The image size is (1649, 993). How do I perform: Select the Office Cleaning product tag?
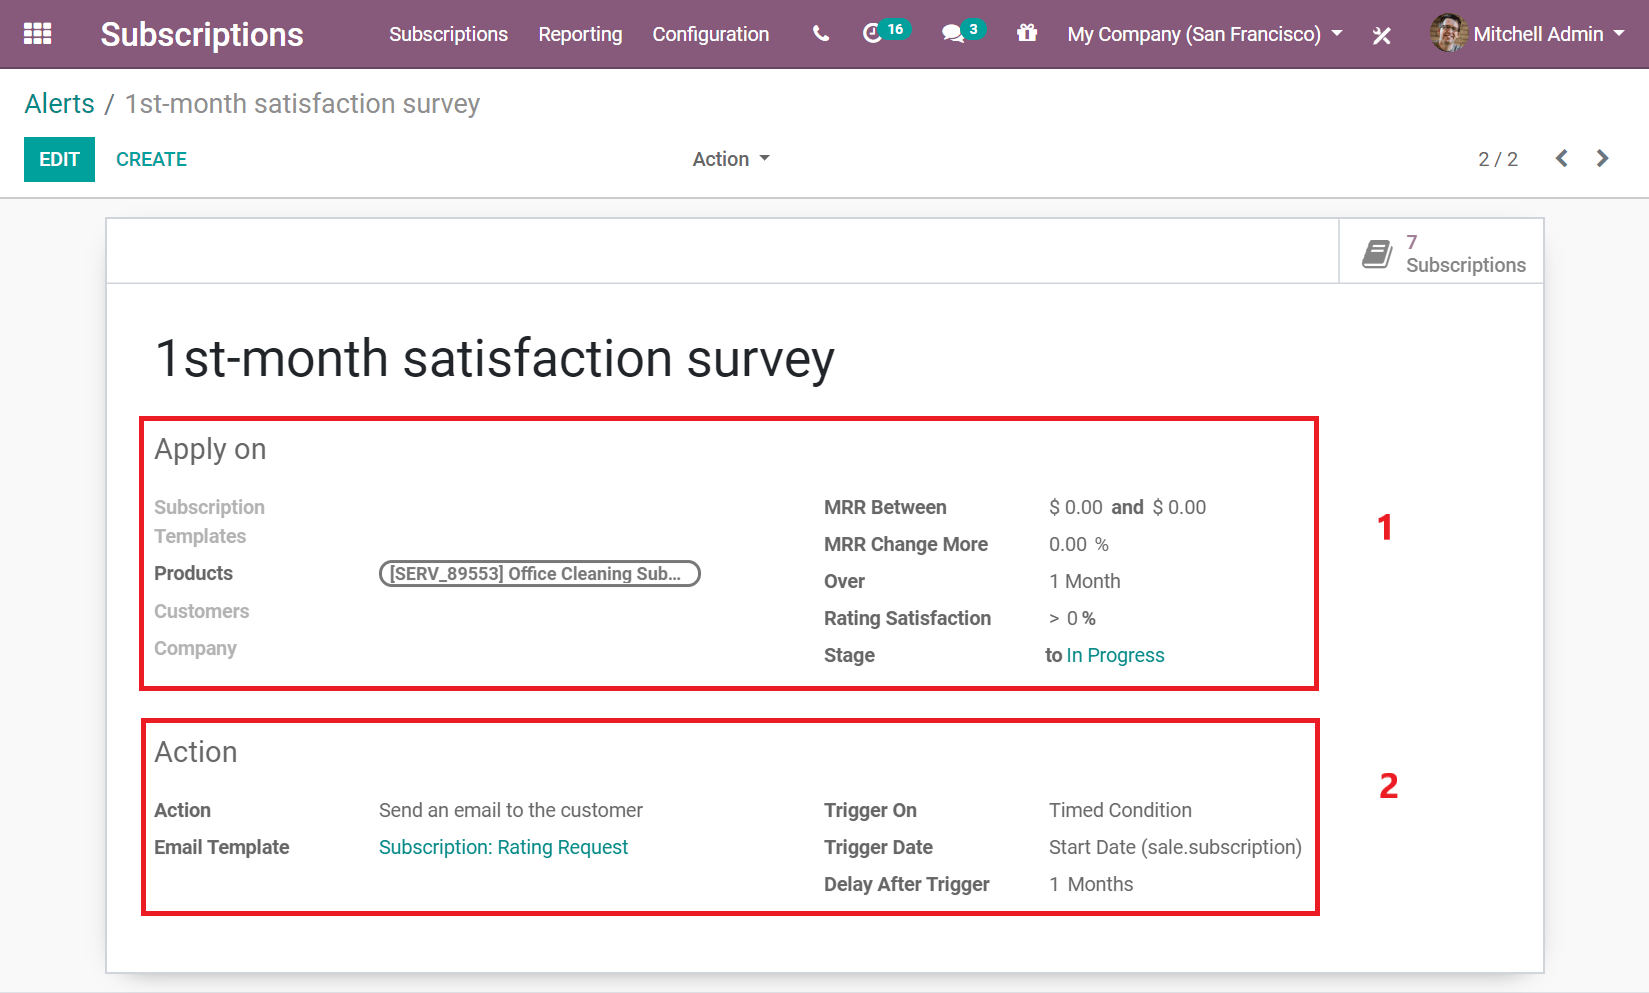point(539,573)
